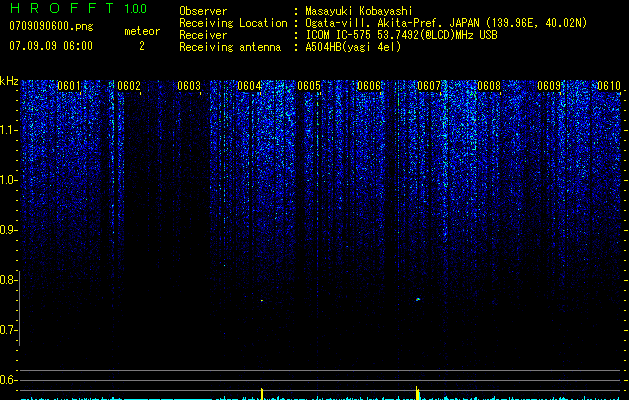
Task: Click the meteor count label
Action: tap(142, 31)
